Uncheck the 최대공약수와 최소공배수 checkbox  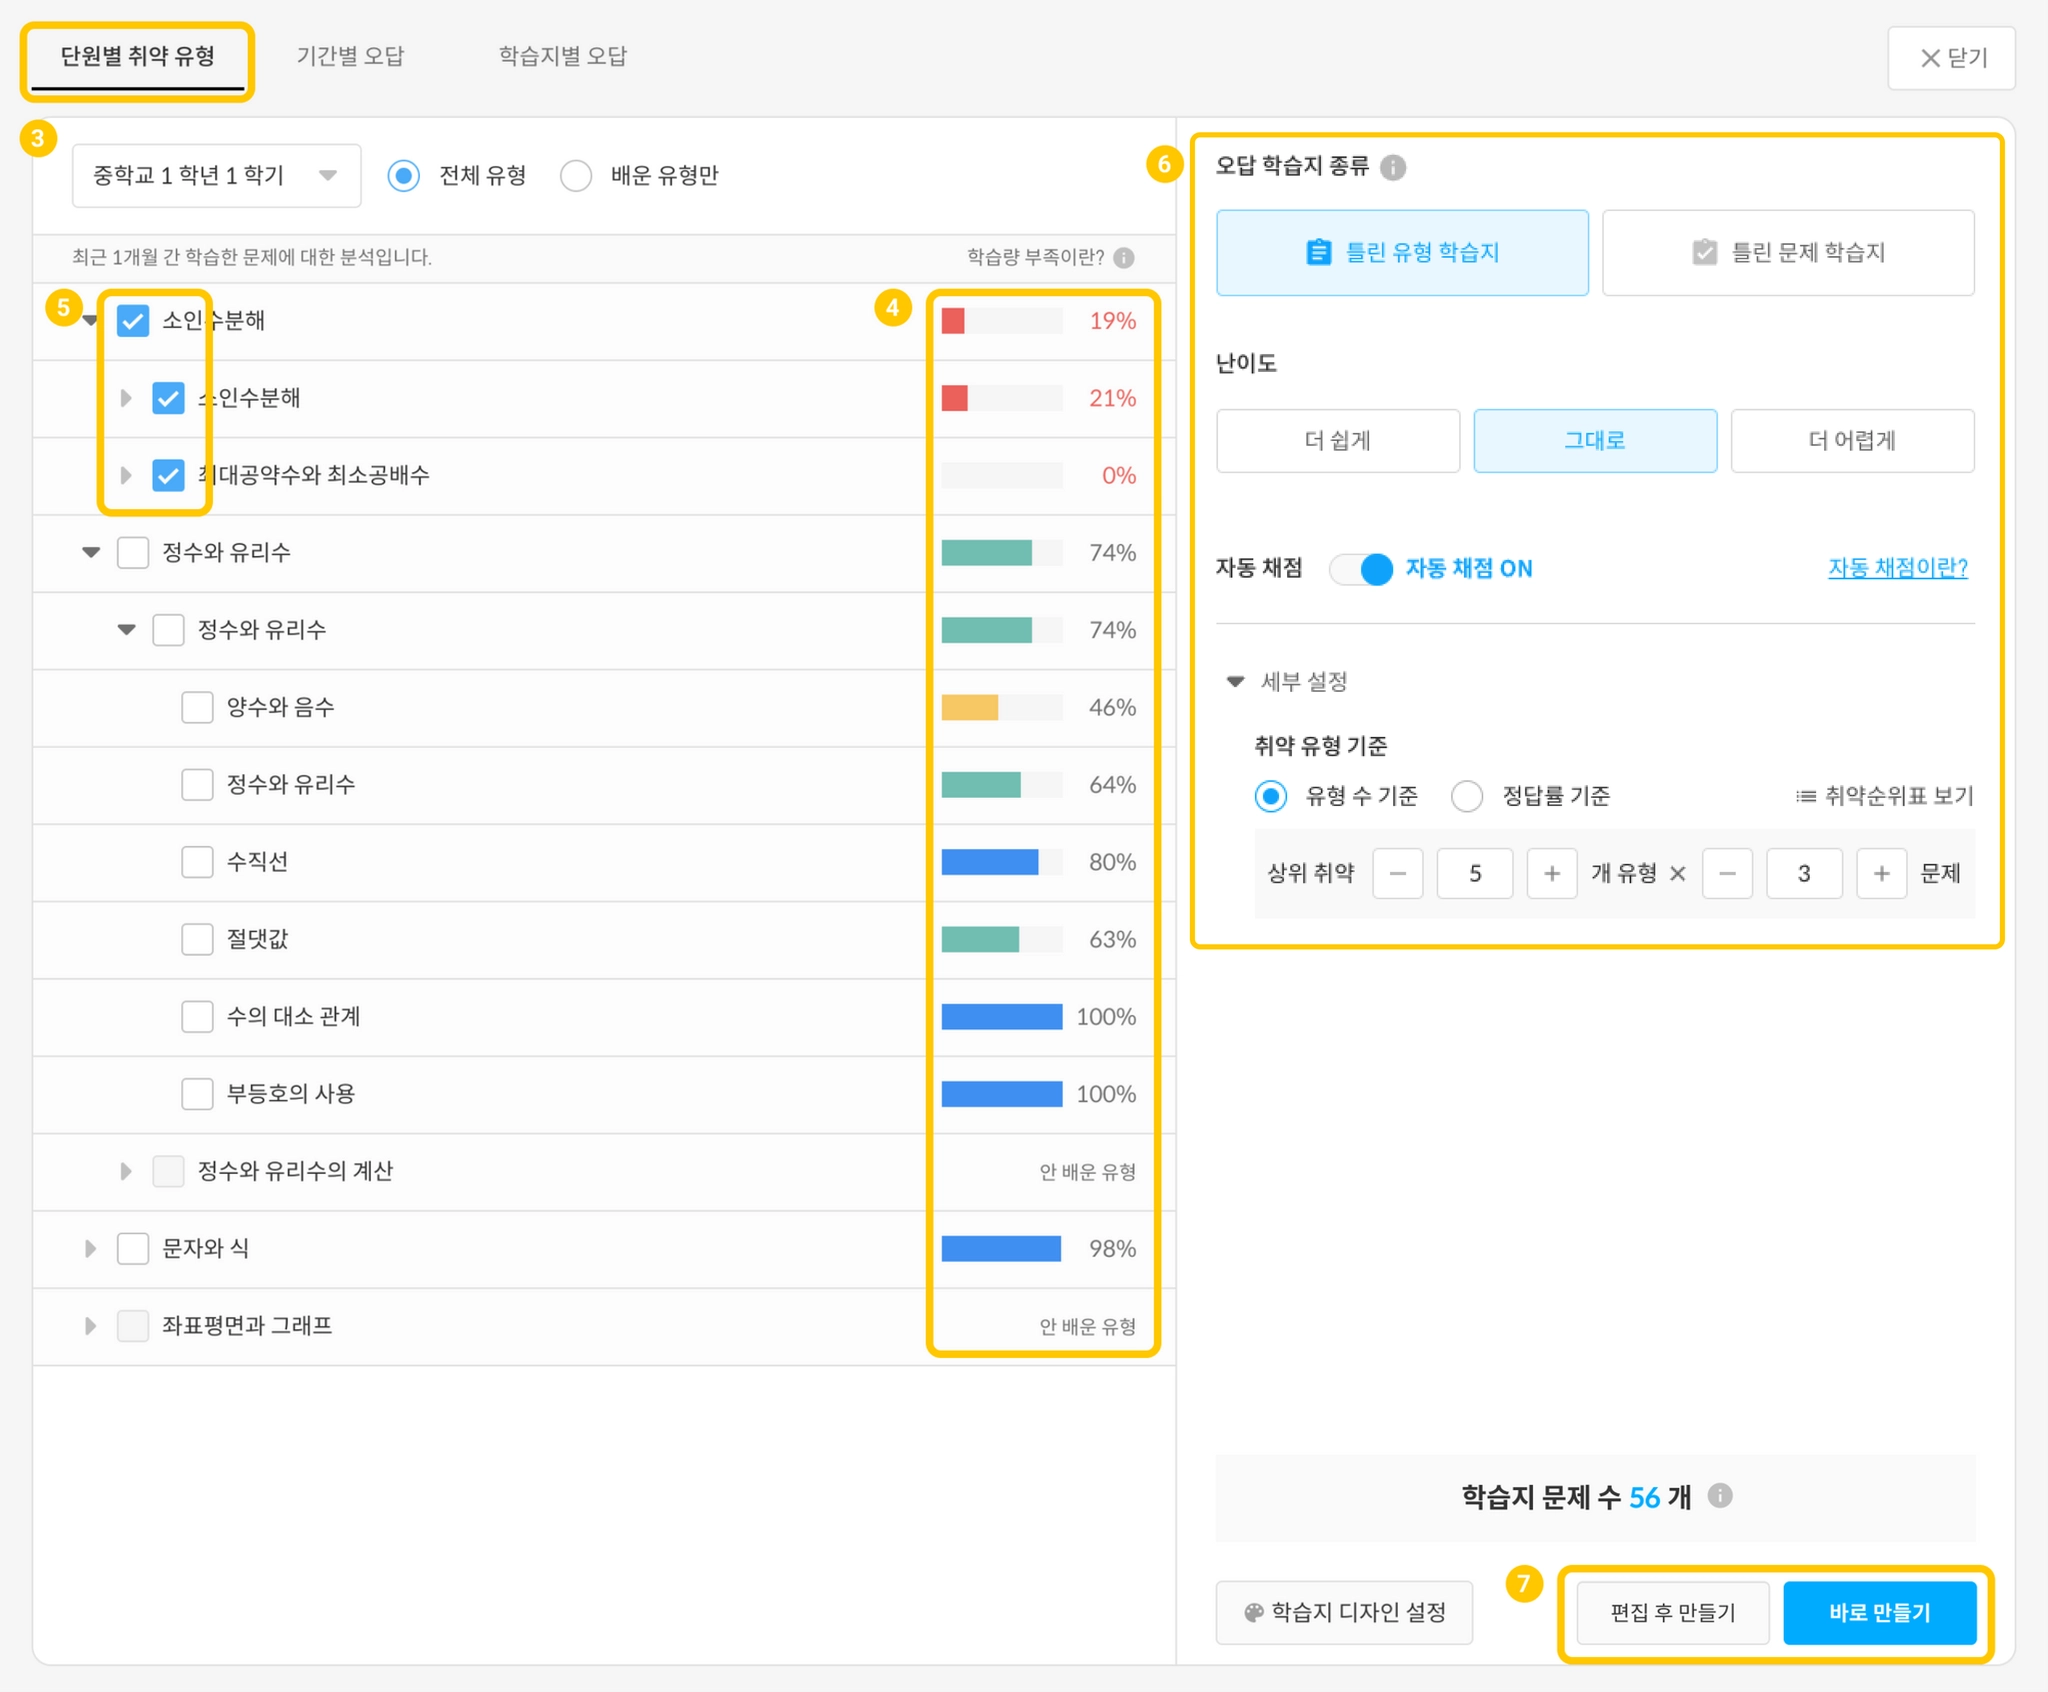168,475
